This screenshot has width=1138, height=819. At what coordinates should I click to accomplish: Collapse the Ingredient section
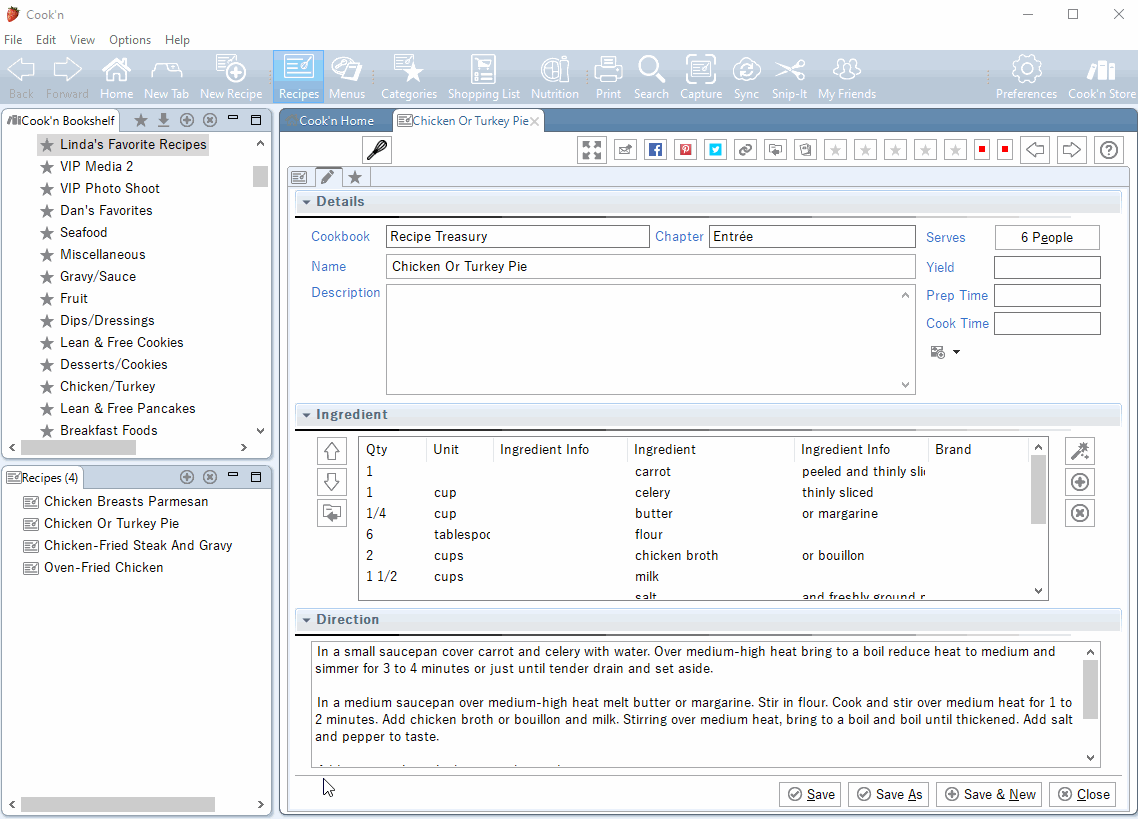306,415
